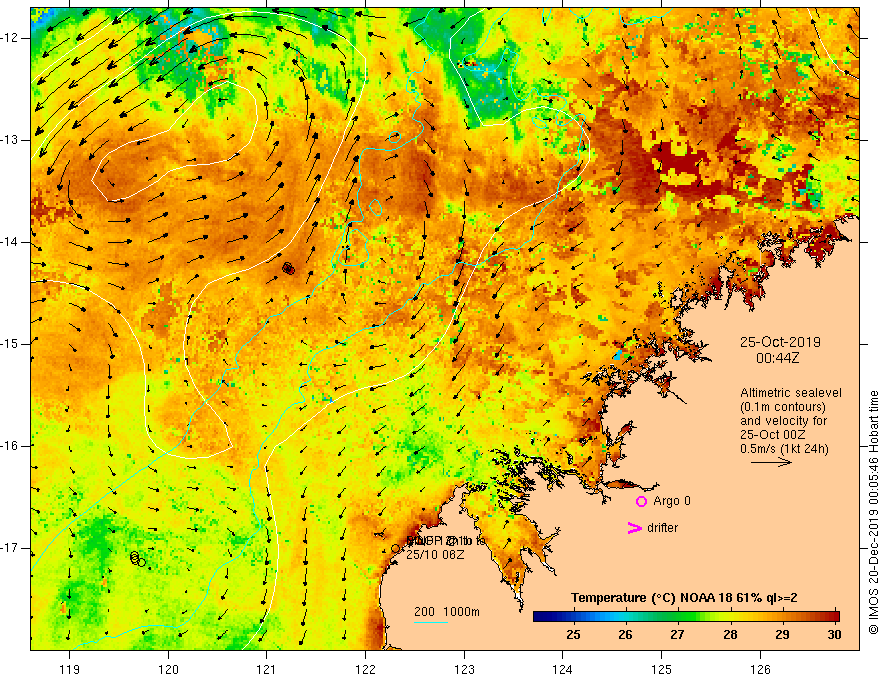Click the 'drifter' legend label

(x=662, y=528)
